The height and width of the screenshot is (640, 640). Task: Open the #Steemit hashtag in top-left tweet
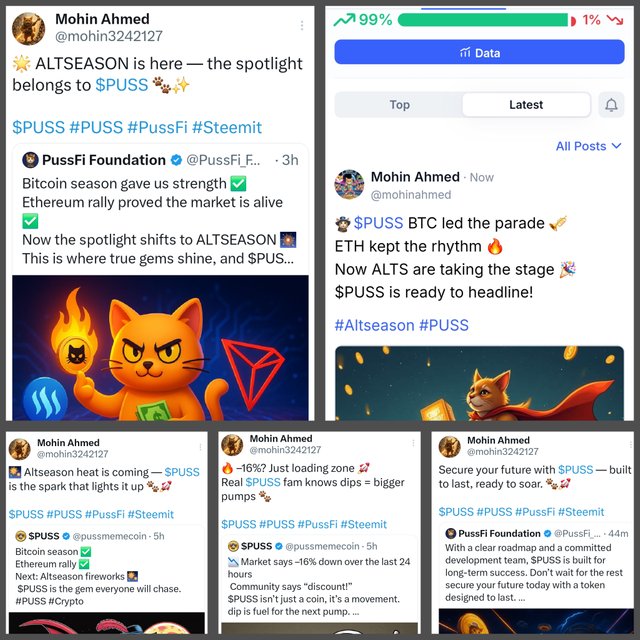227,127
